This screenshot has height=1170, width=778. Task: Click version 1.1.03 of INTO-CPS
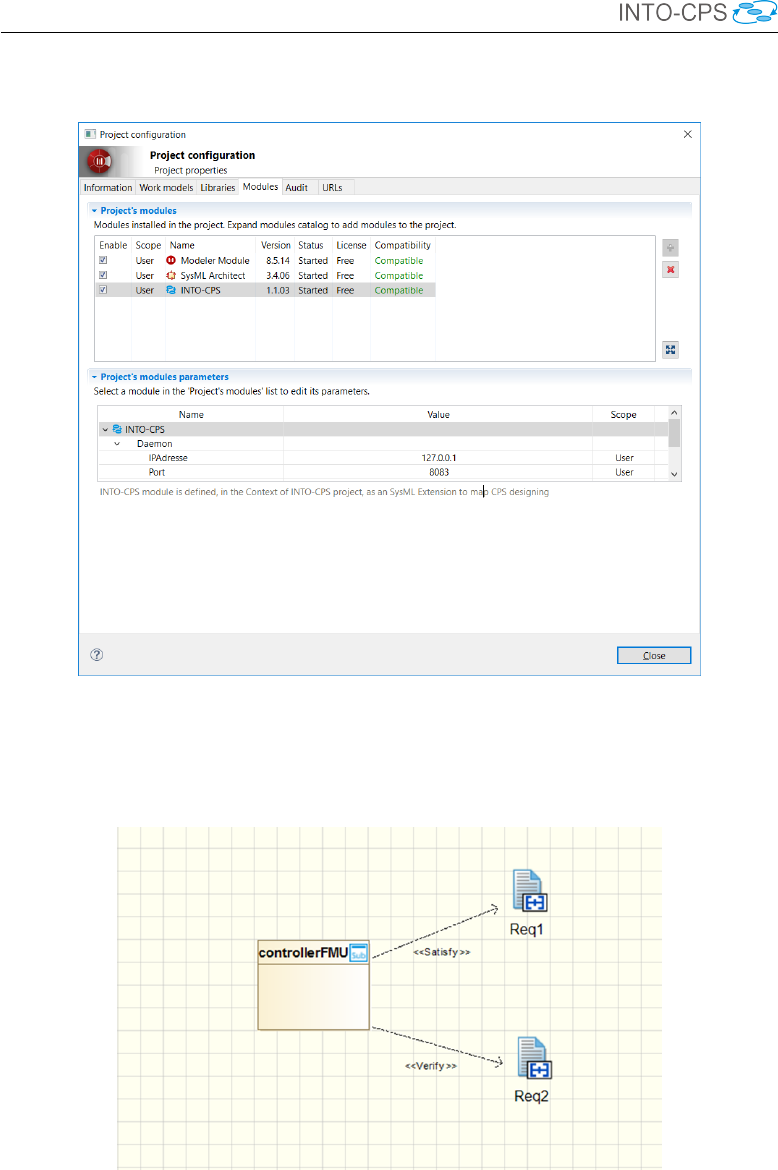pyautogui.click(x=277, y=291)
